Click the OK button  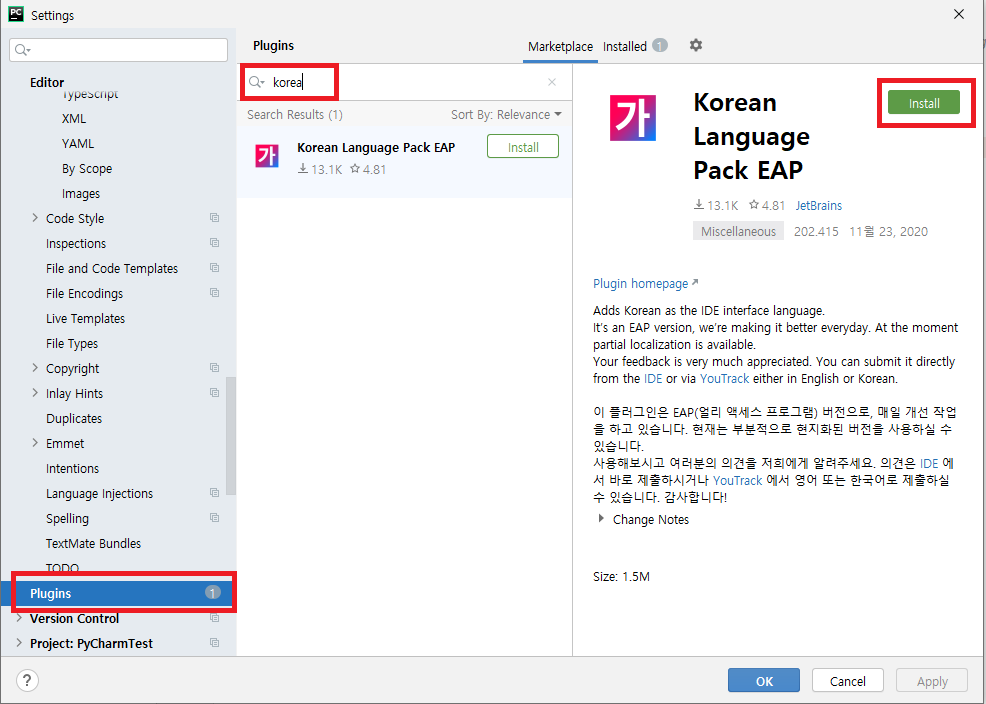point(764,681)
